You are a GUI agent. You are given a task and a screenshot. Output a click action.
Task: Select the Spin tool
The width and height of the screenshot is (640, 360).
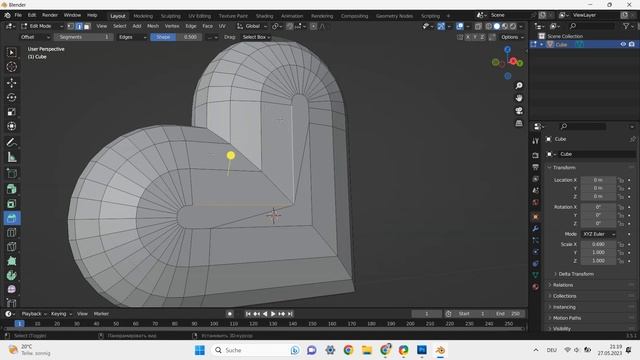tap(11, 275)
